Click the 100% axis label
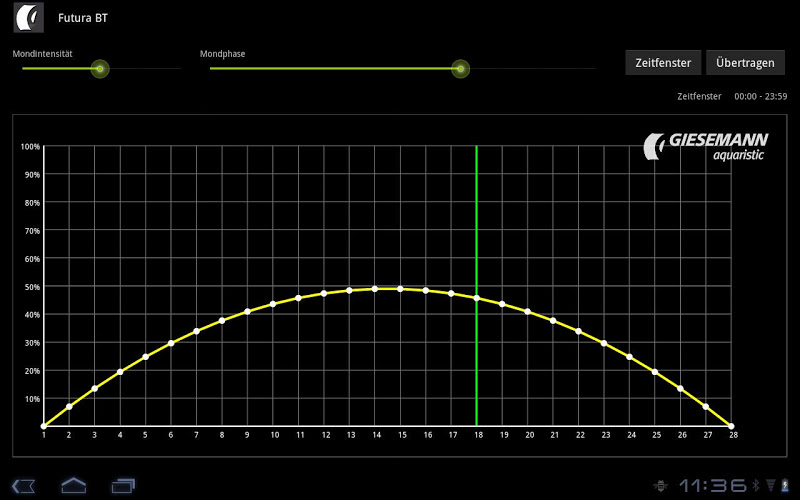 tap(30, 146)
